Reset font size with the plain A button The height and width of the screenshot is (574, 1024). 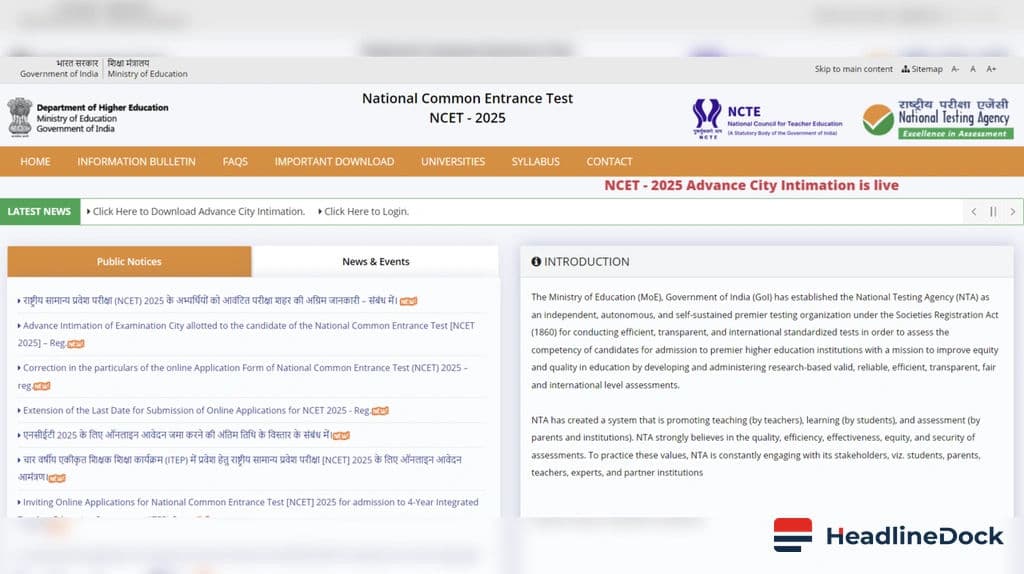pos(972,69)
